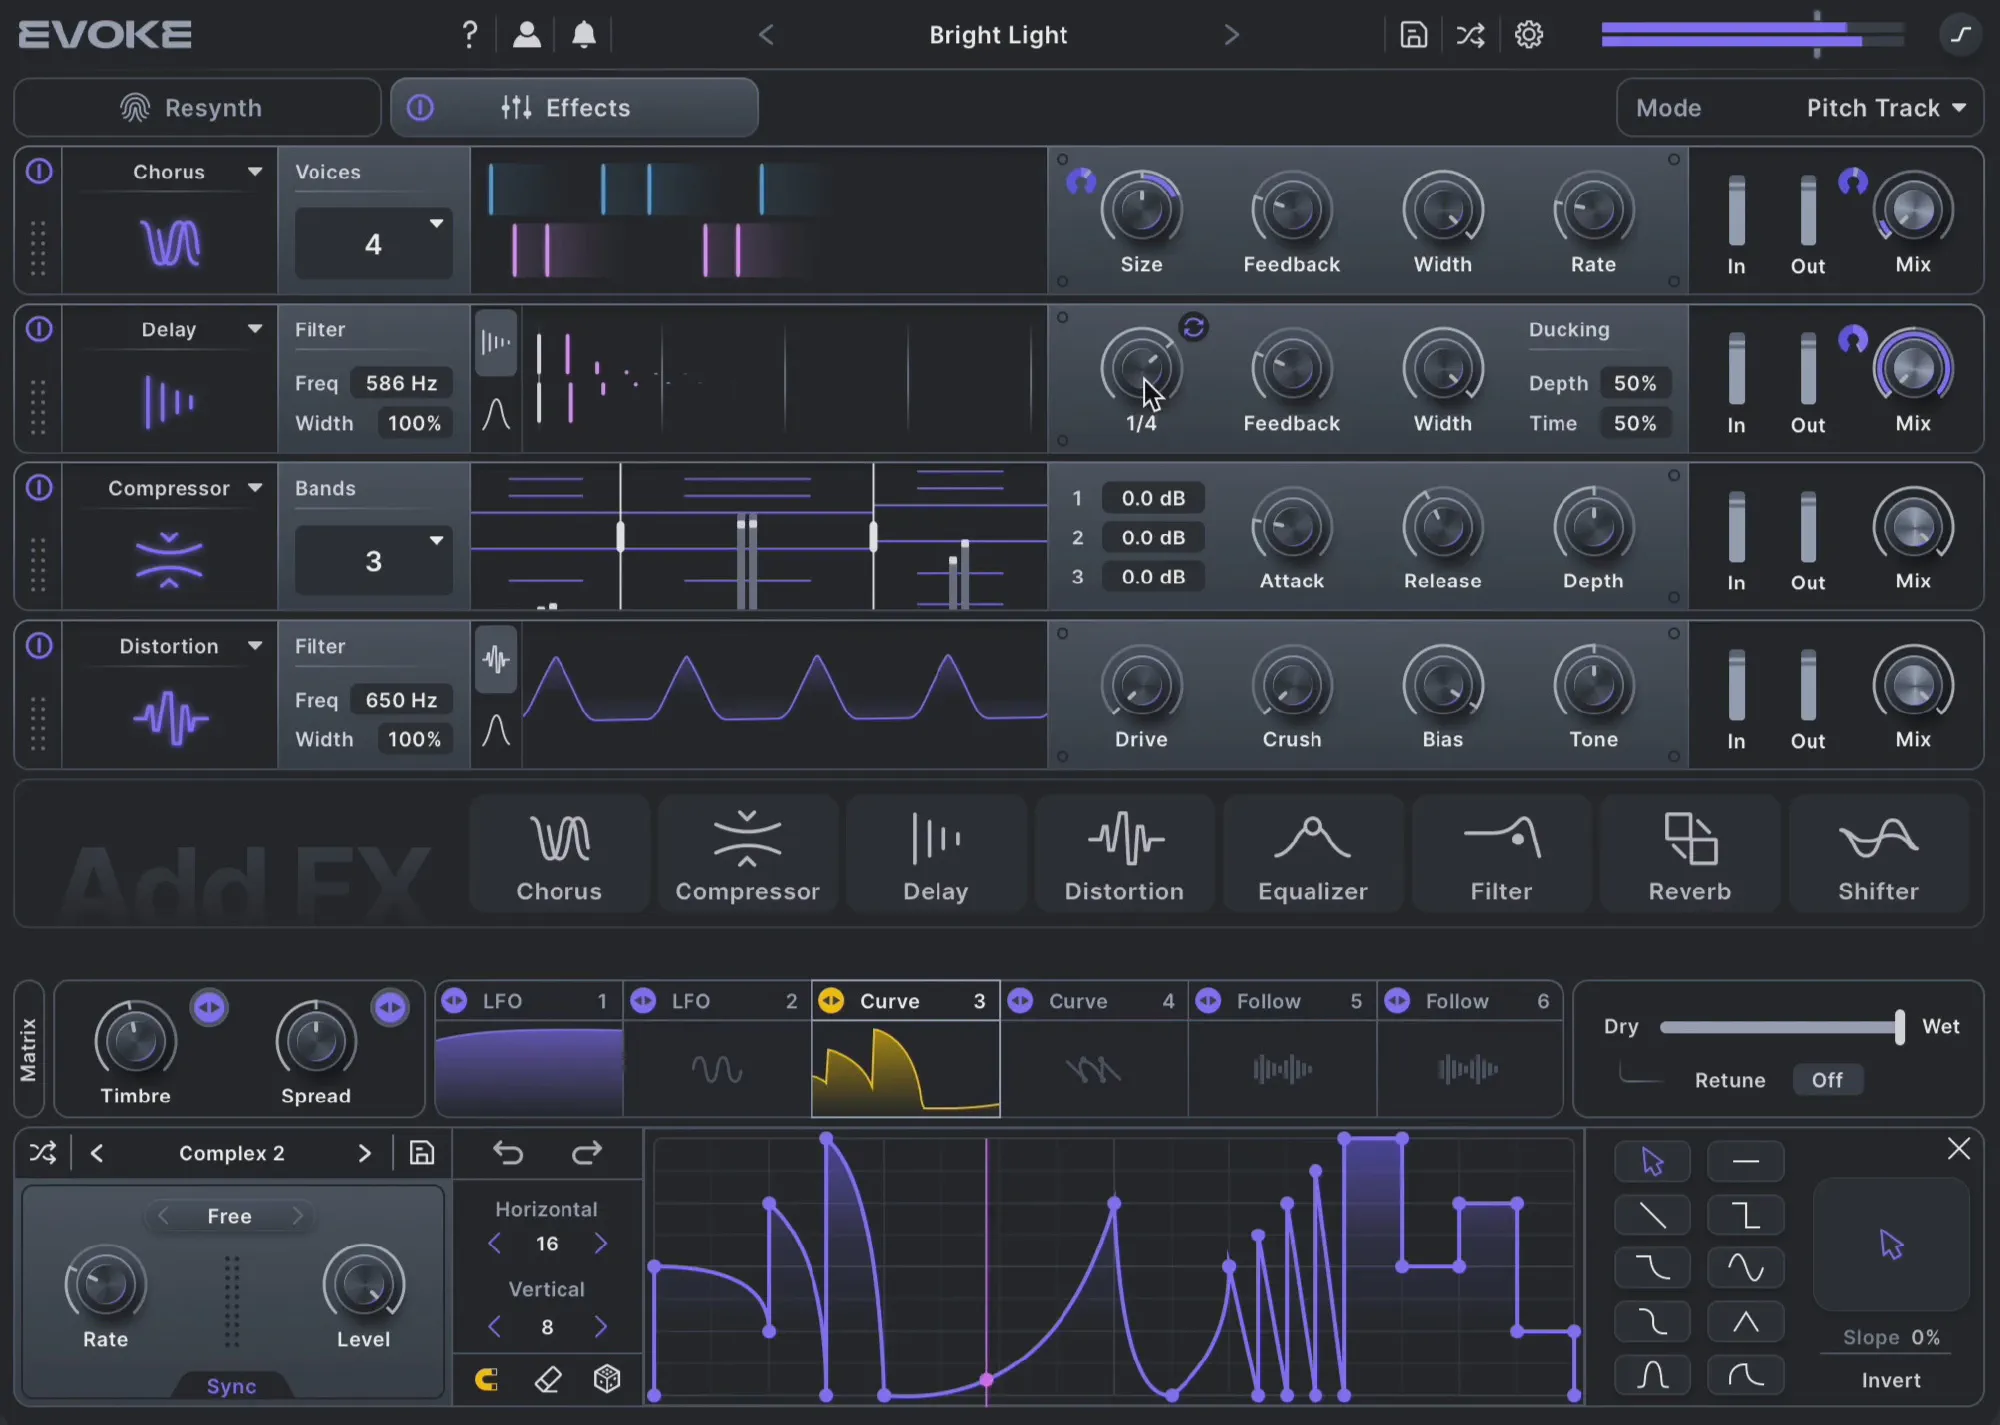Click the Sync button under Rate
Viewport: 2000px width, 1425px height.
[231, 1386]
